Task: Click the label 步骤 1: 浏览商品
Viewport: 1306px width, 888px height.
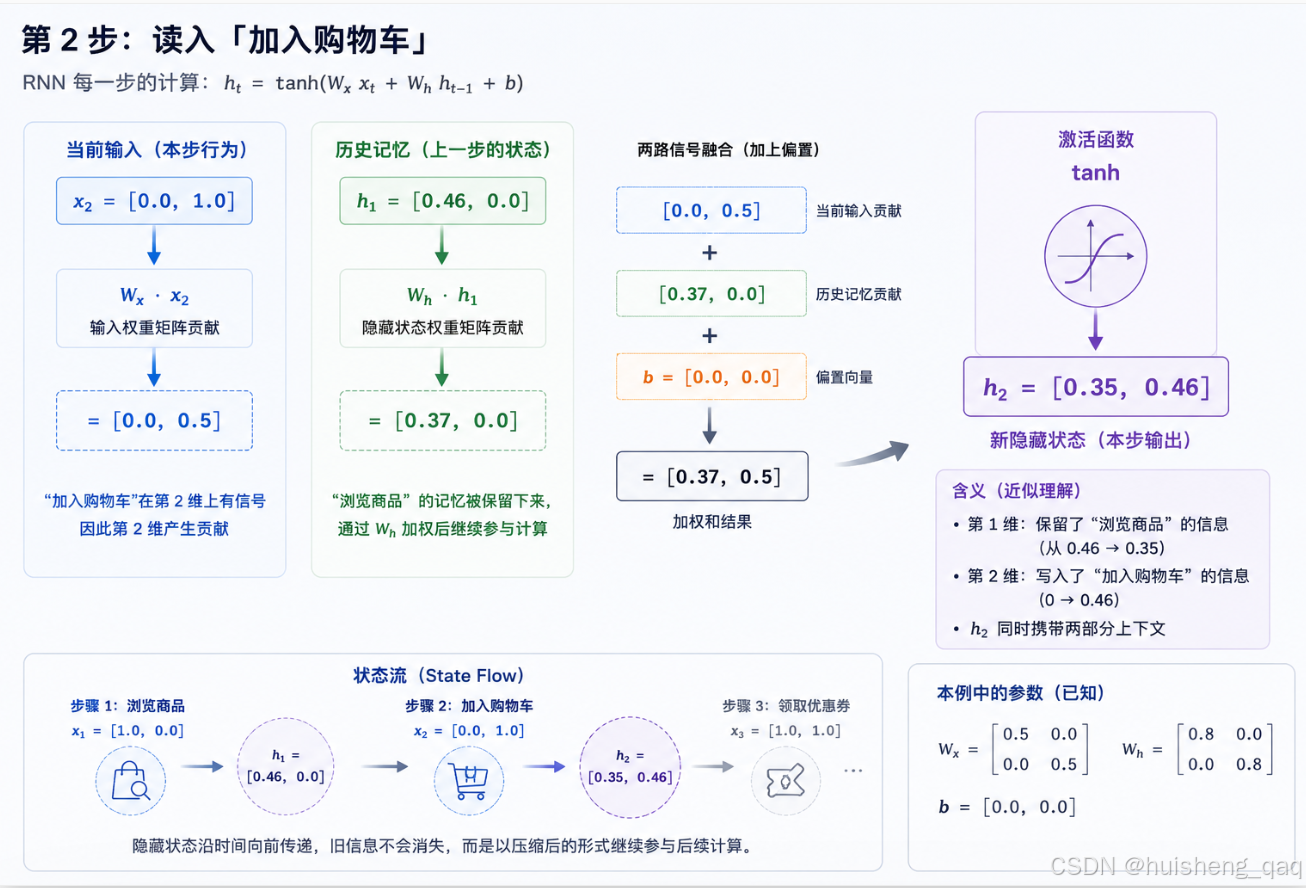Action: coord(128,706)
